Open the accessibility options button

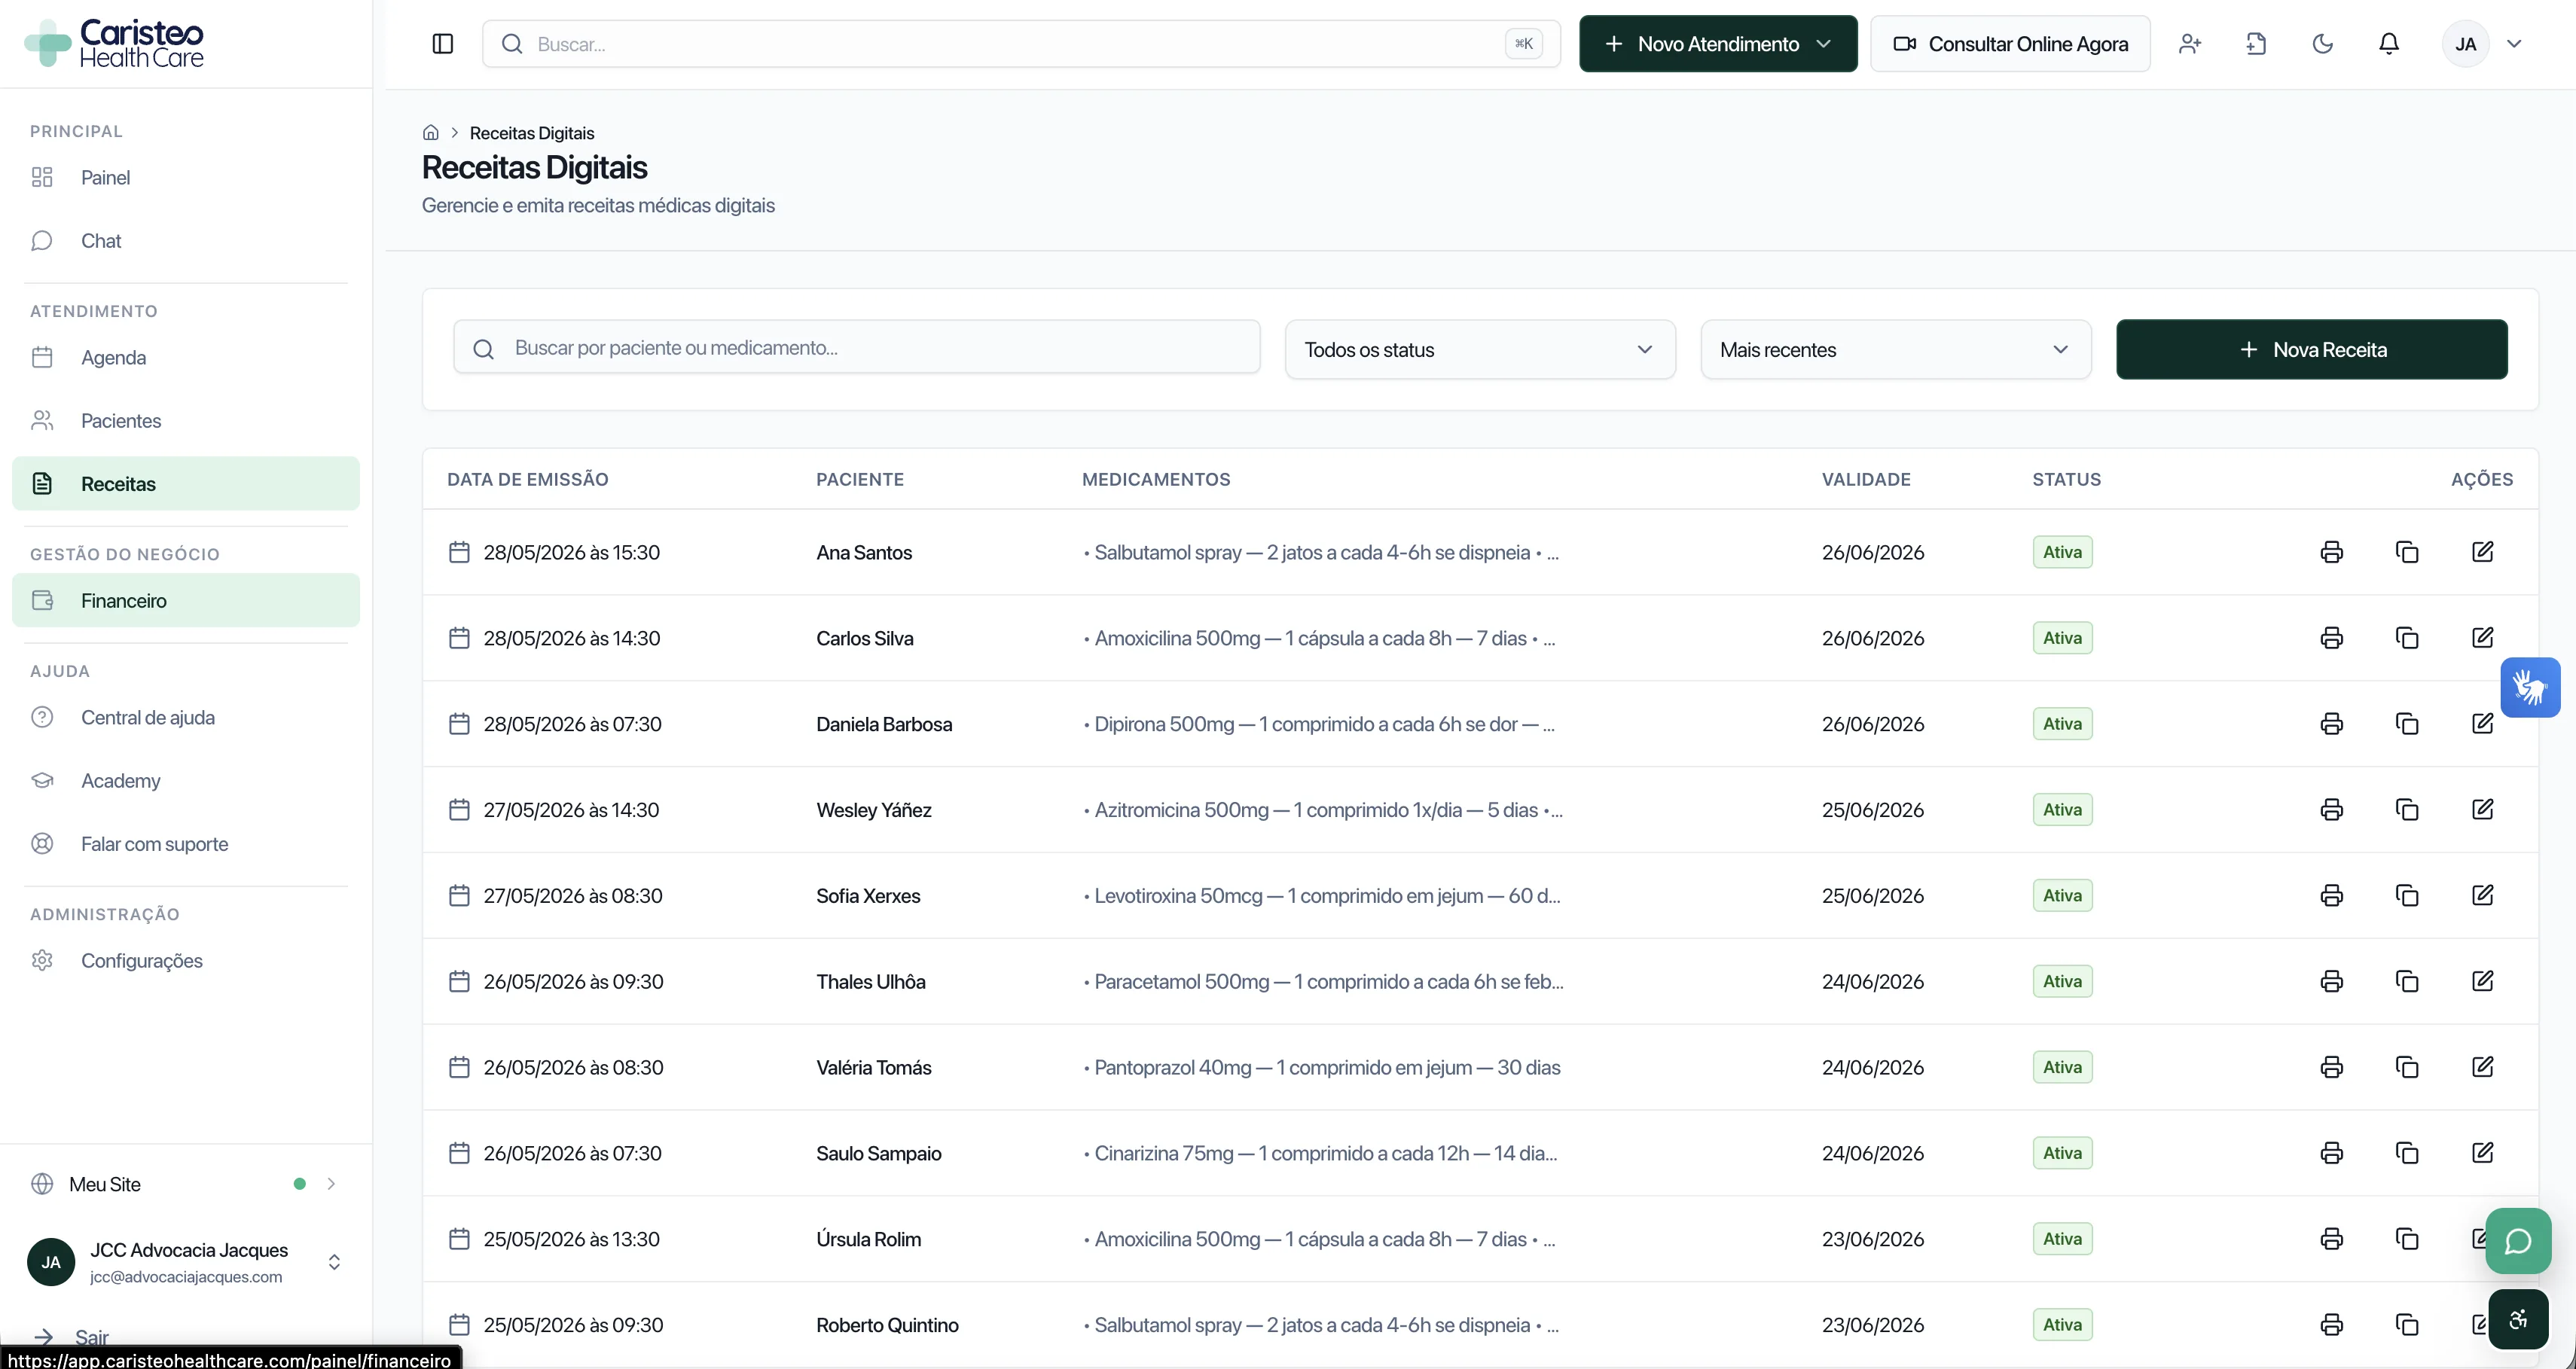(2518, 1320)
